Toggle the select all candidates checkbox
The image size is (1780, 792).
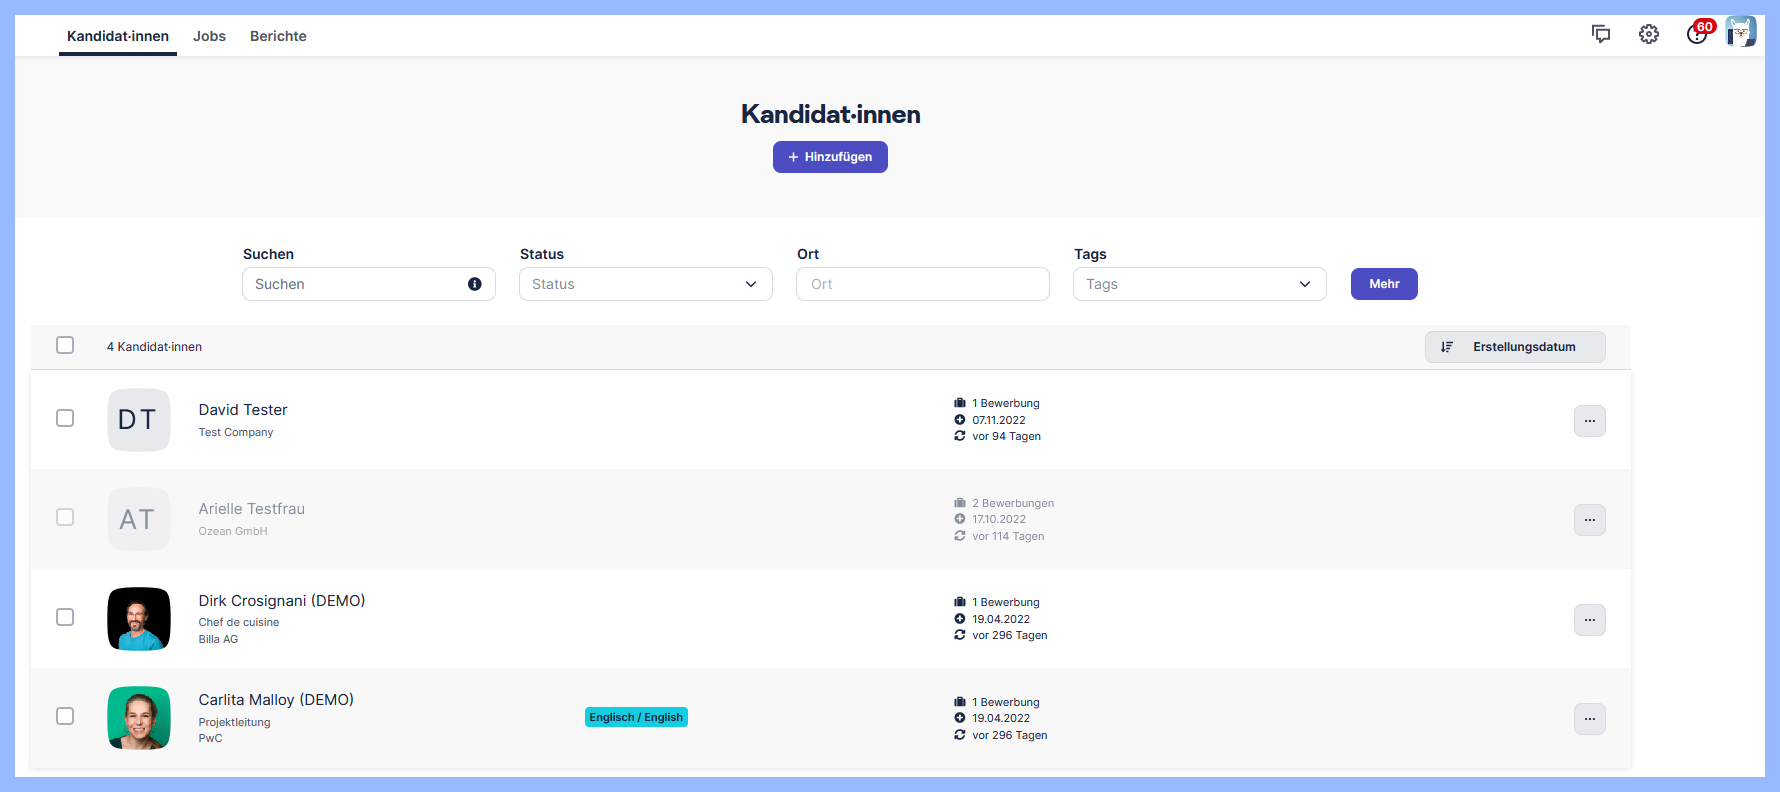65,345
